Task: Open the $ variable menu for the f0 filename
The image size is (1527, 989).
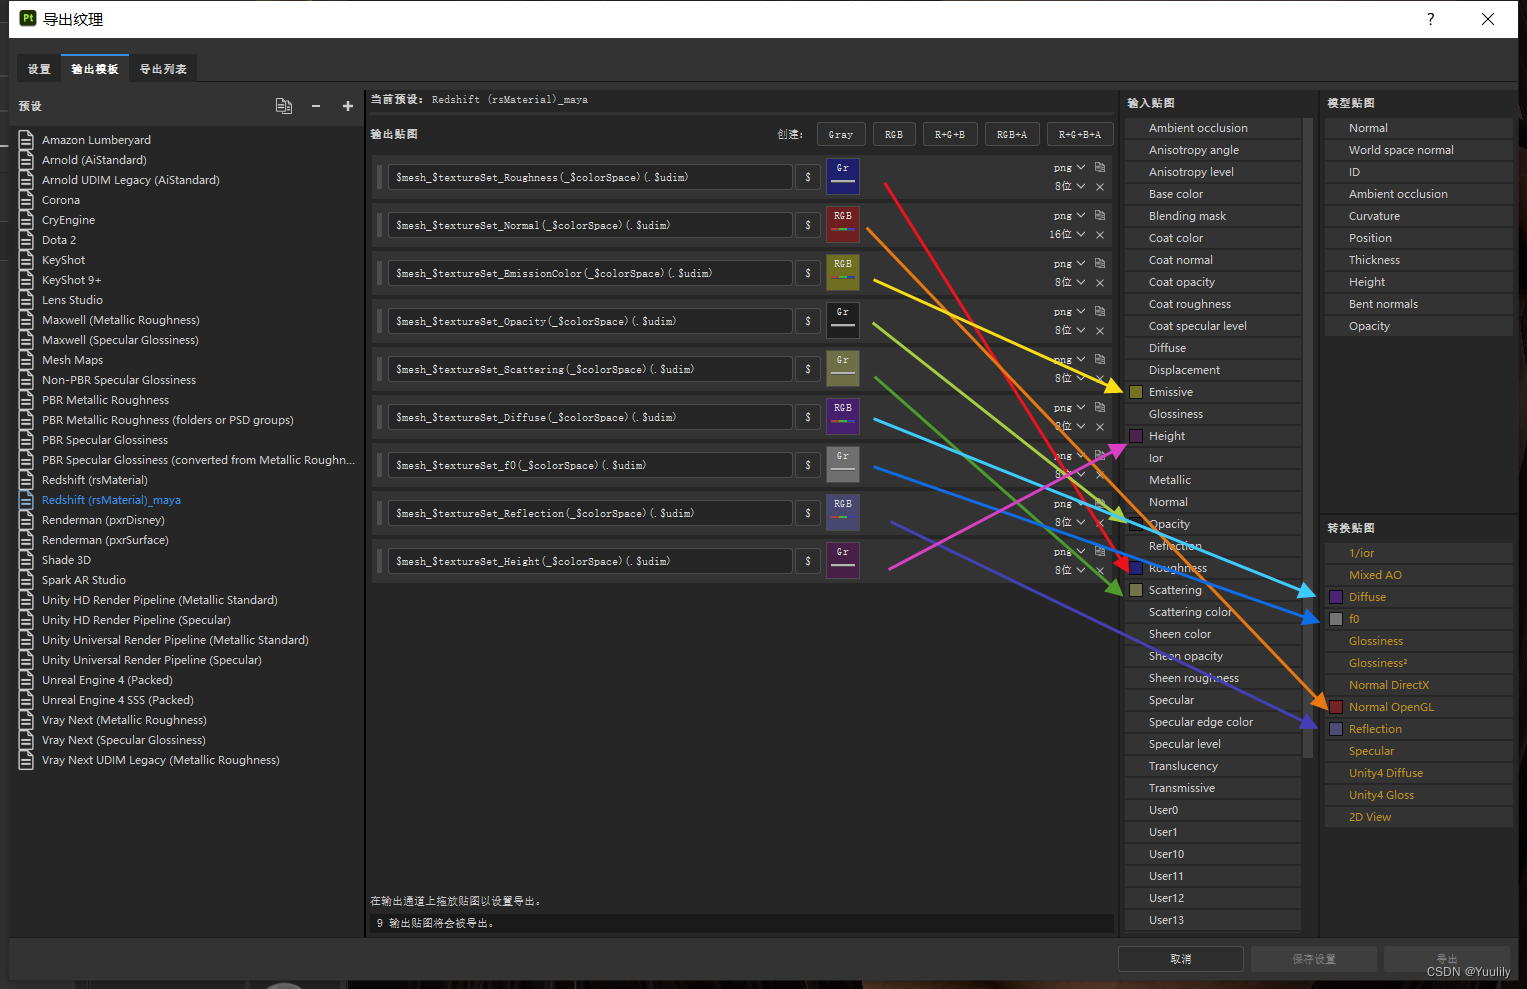Action: pos(808,465)
